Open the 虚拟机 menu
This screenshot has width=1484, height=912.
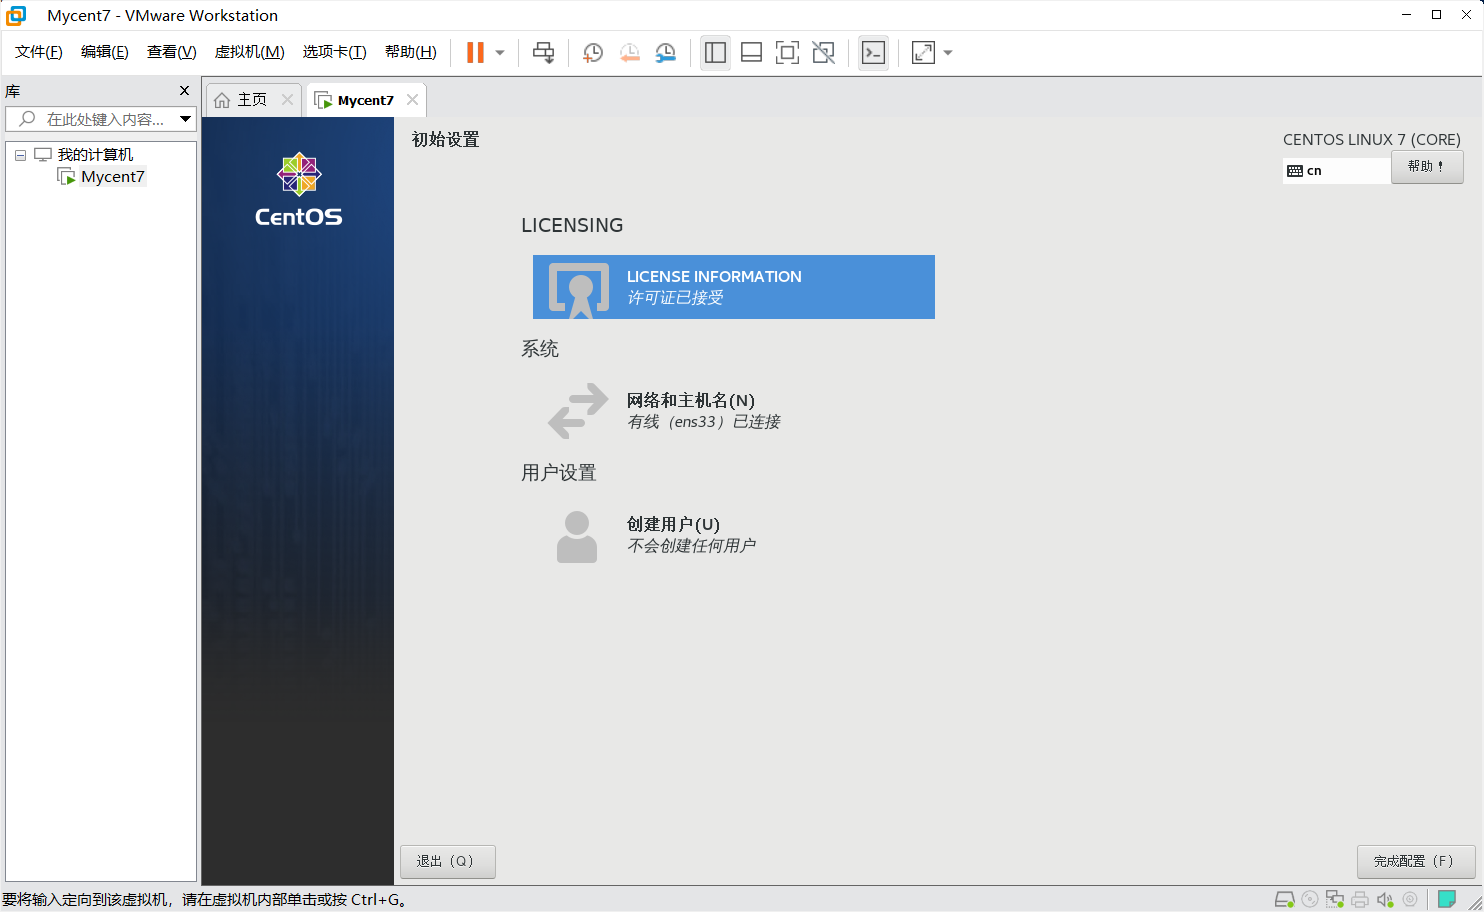tap(249, 52)
